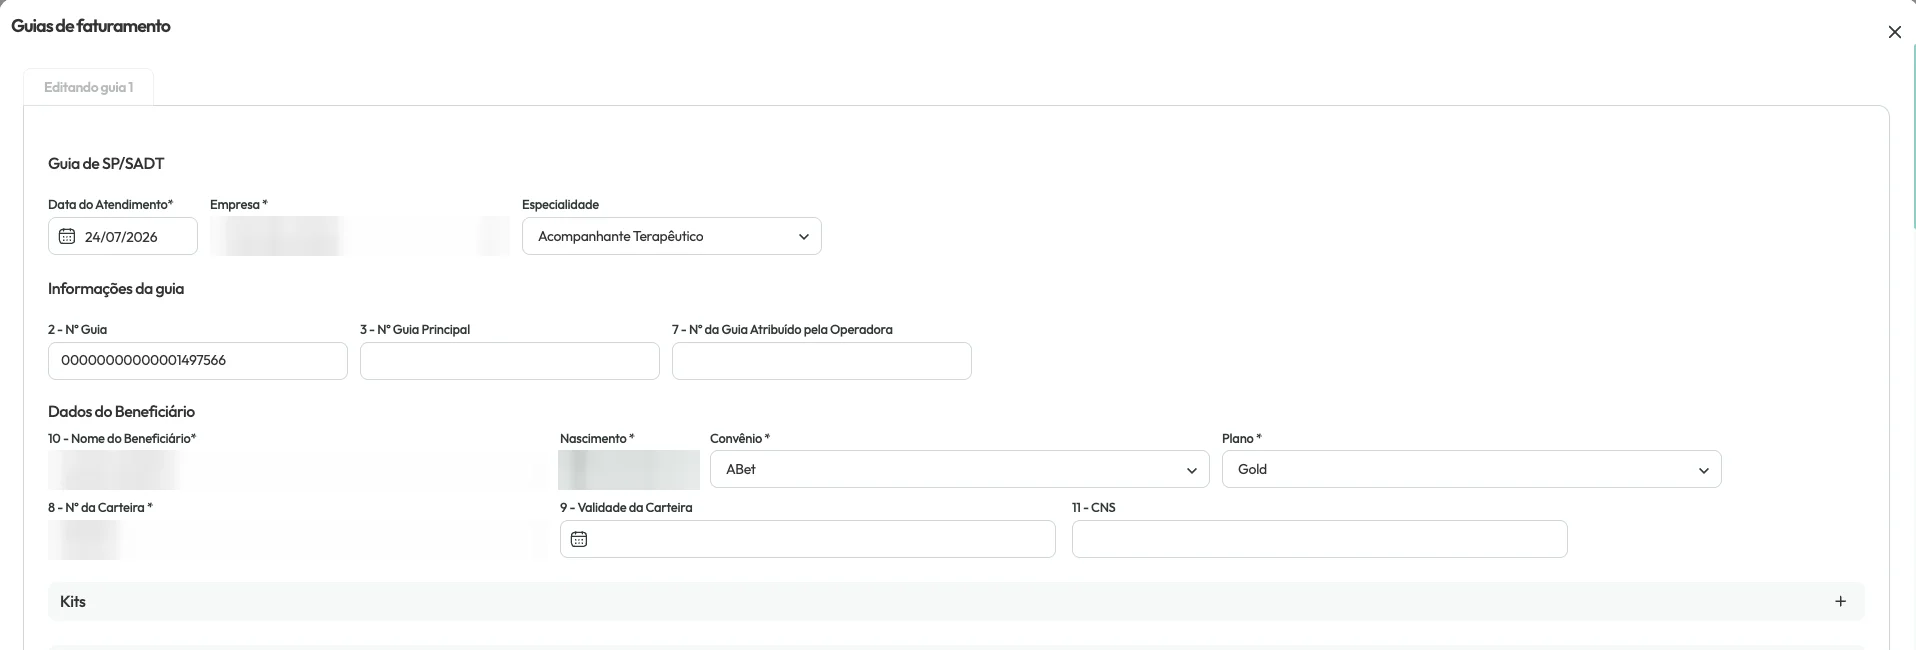1916x650 pixels.
Task: Expand Kits section with plus icon
Action: pos(1841,601)
